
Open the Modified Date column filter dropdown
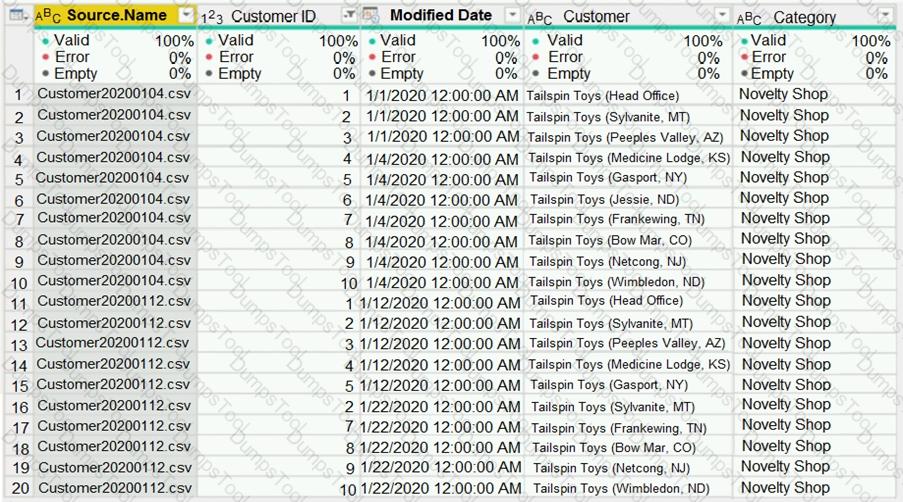(512, 16)
